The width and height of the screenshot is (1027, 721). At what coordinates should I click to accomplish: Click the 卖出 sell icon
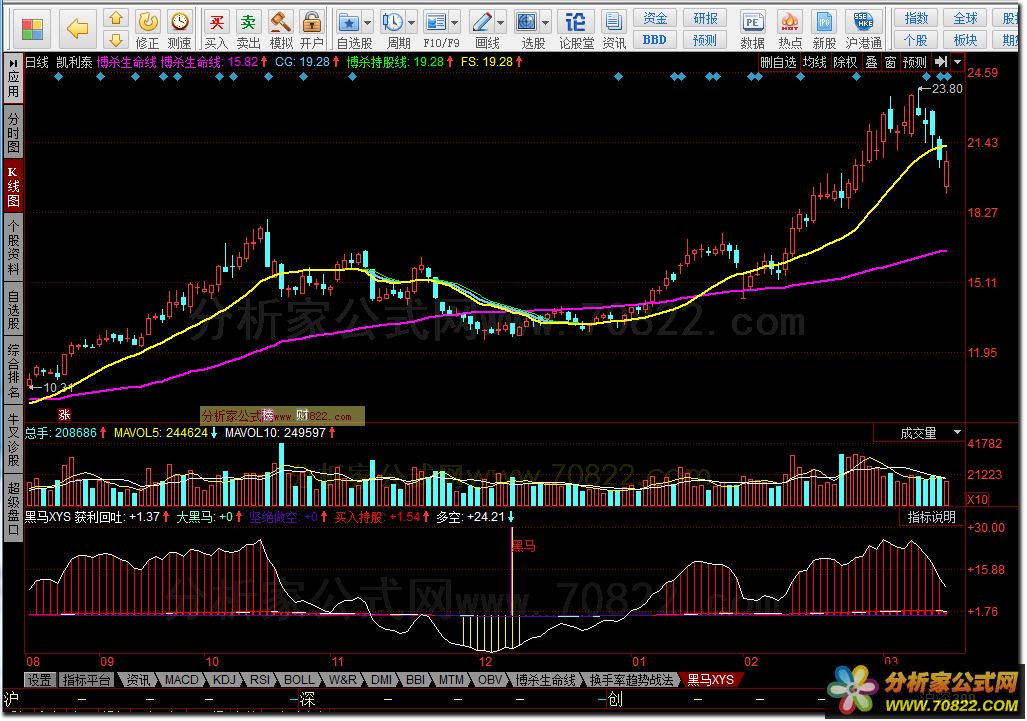[248, 29]
